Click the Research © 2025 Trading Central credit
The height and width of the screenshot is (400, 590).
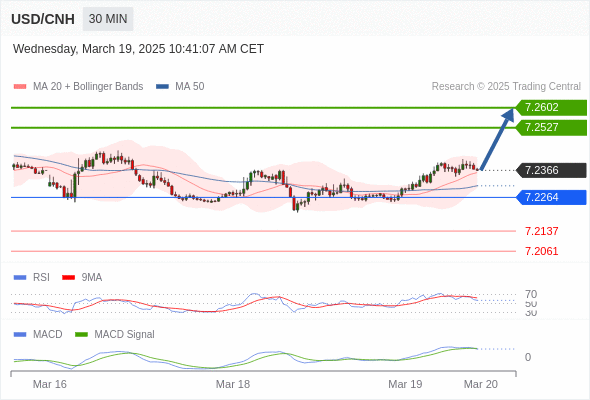[506, 87]
